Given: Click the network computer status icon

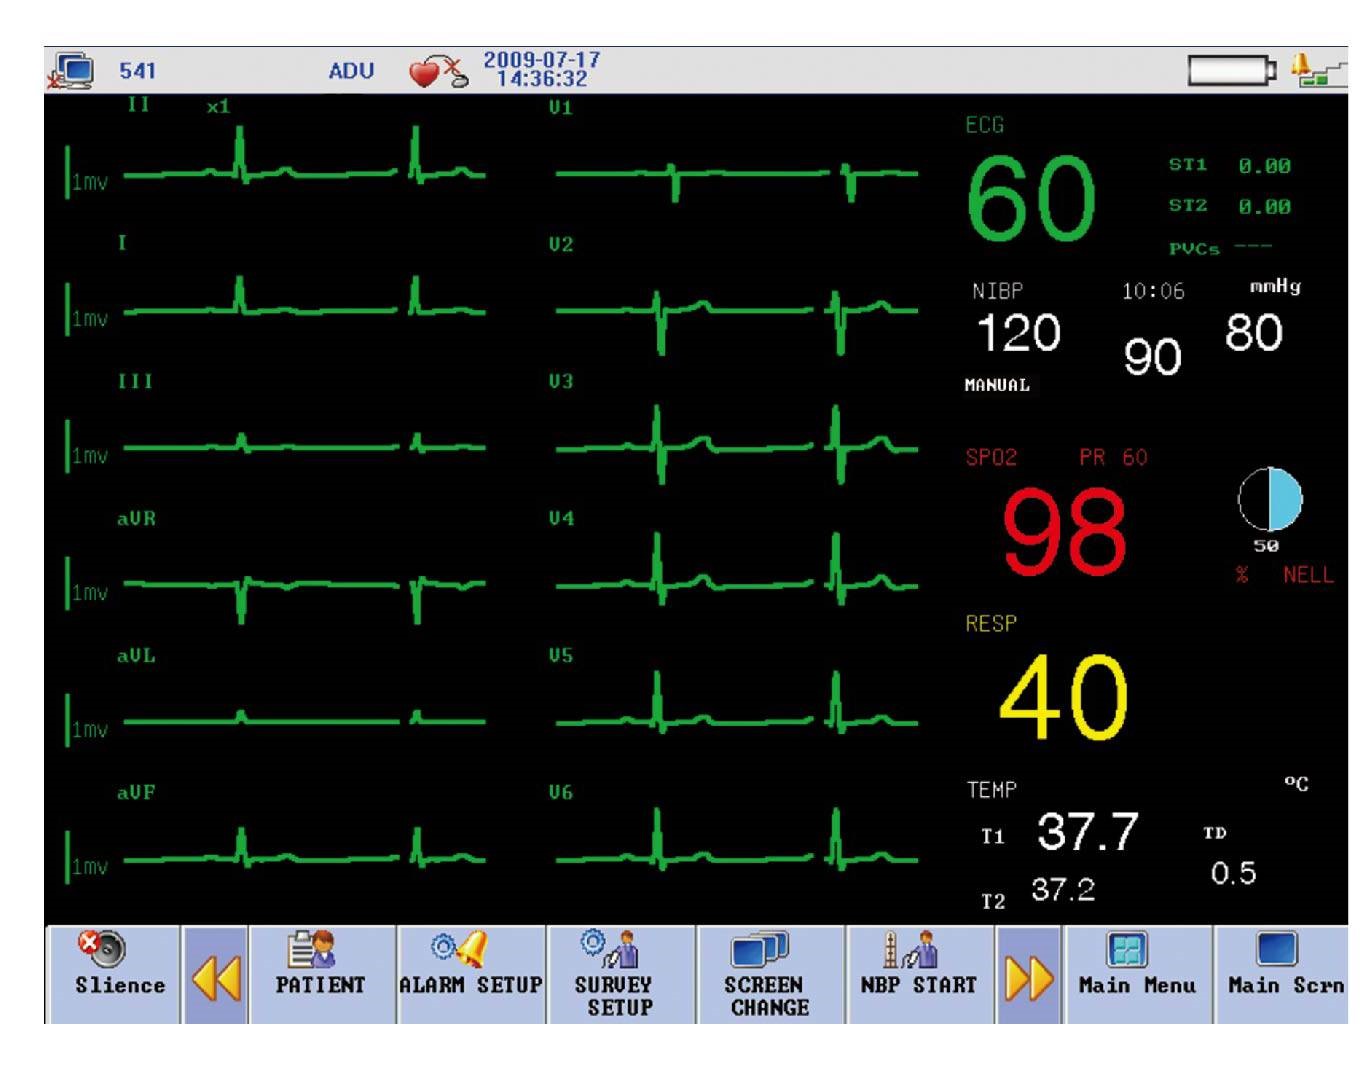Looking at the screenshot, I should point(72,71).
